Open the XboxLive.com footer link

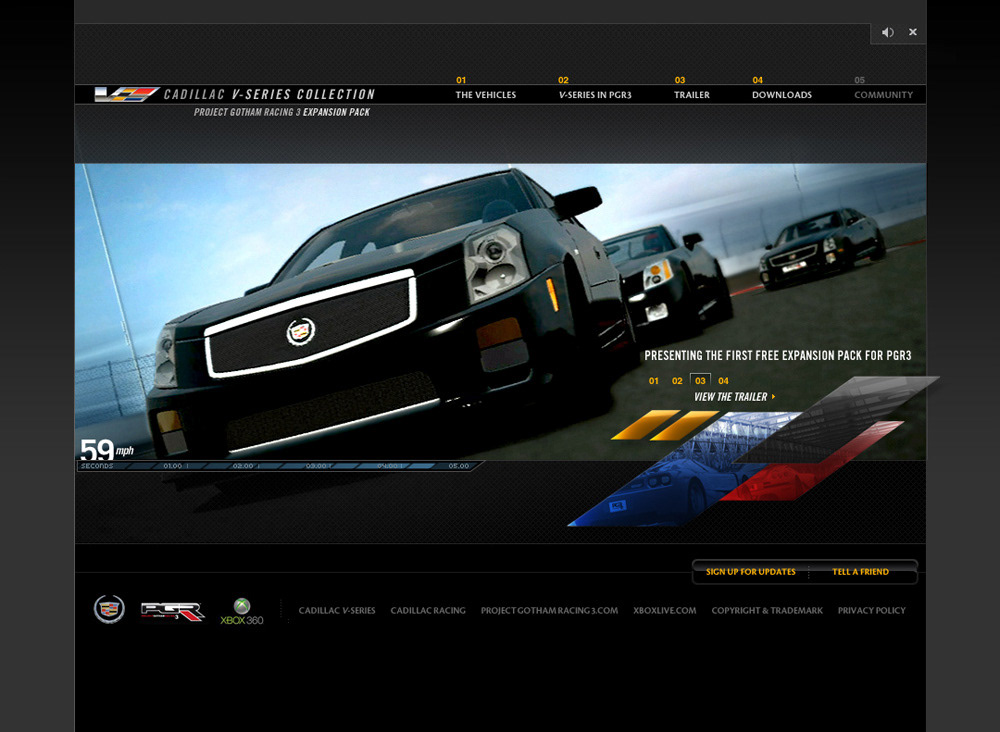pyautogui.click(x=665, y=611)
